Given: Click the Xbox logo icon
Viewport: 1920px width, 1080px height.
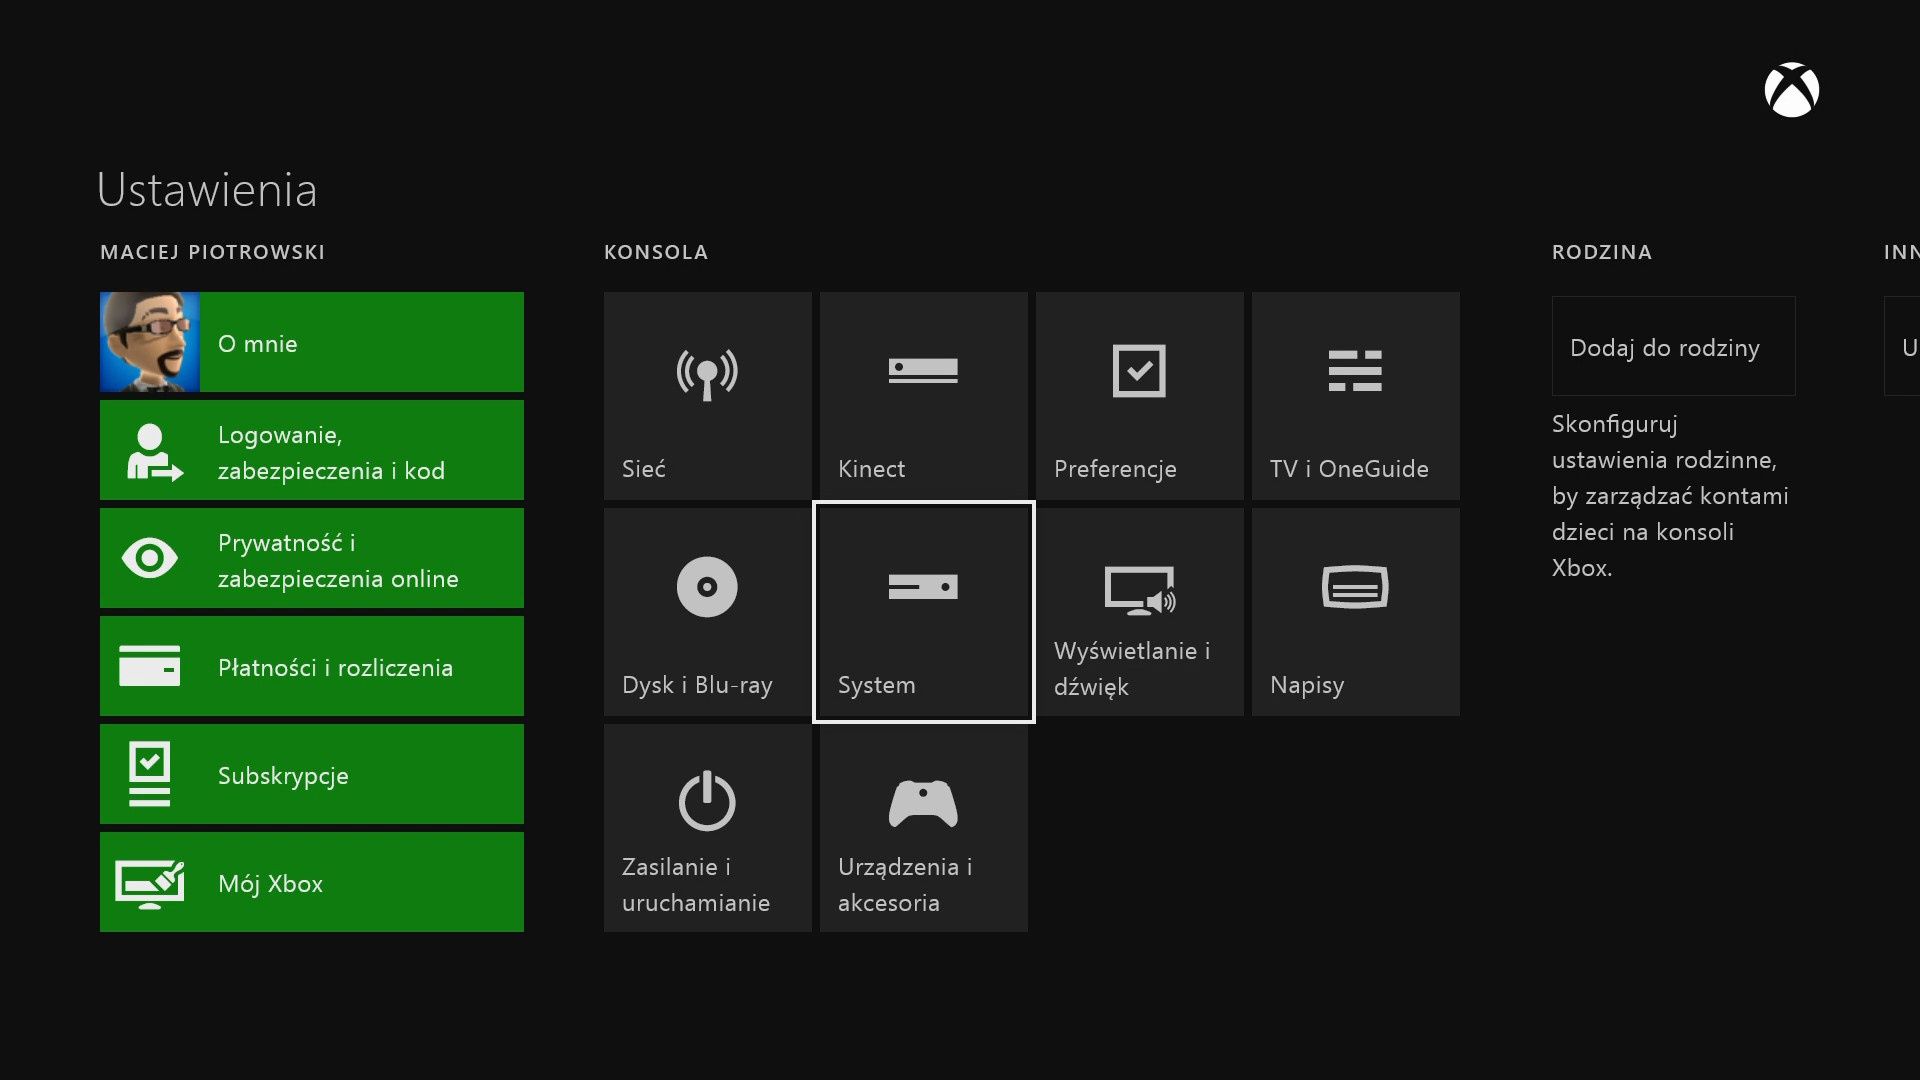Looking at the screenshot, I should pos(1791,90).
